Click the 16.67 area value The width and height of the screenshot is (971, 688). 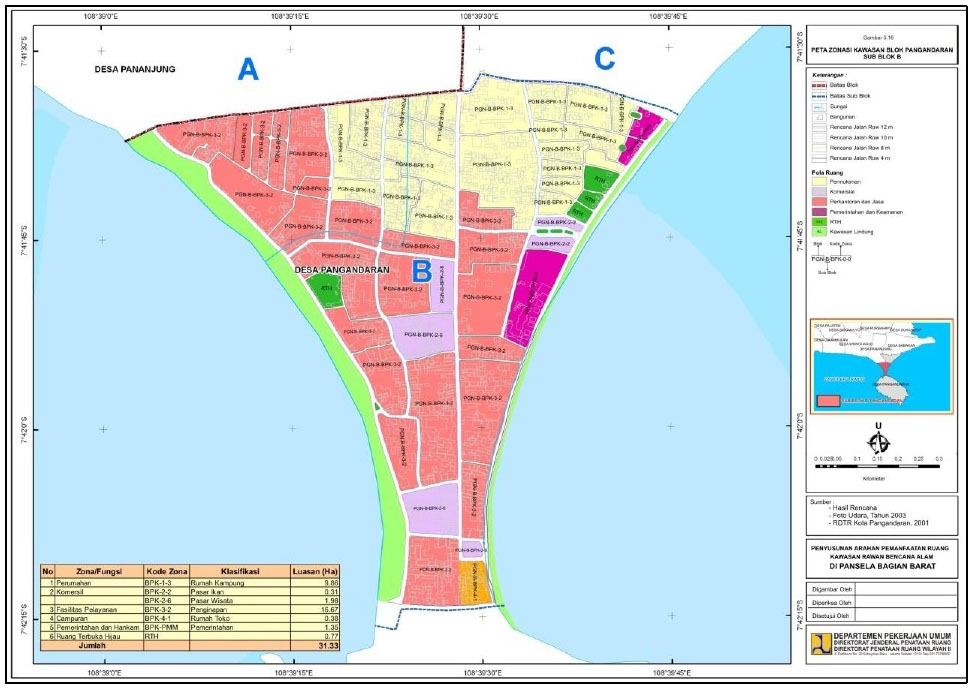[328, 610]
